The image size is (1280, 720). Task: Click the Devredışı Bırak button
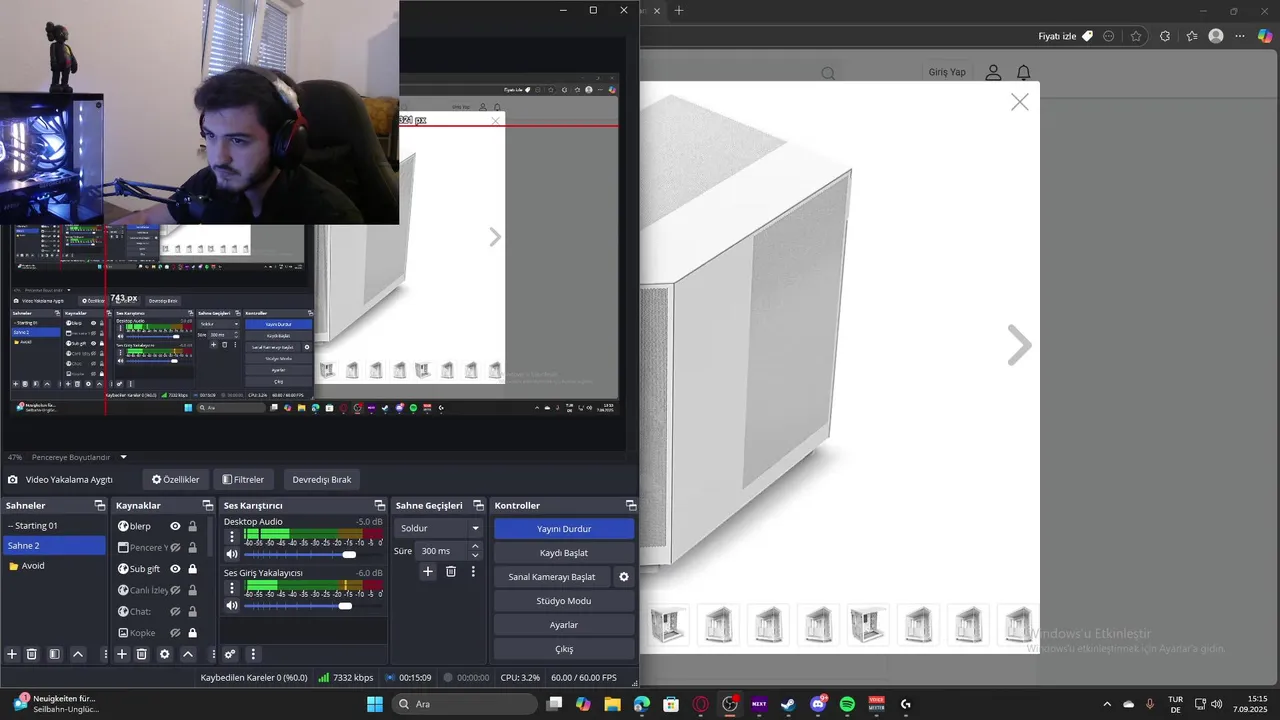click(x=322, y=480)
